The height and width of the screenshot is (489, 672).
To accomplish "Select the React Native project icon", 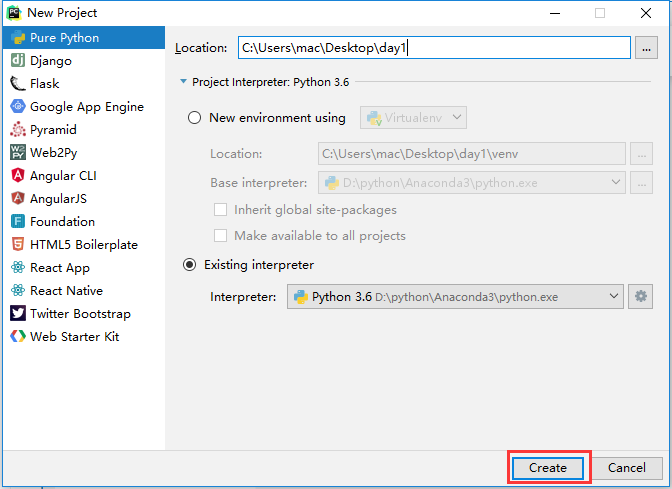I will [17, 291].
